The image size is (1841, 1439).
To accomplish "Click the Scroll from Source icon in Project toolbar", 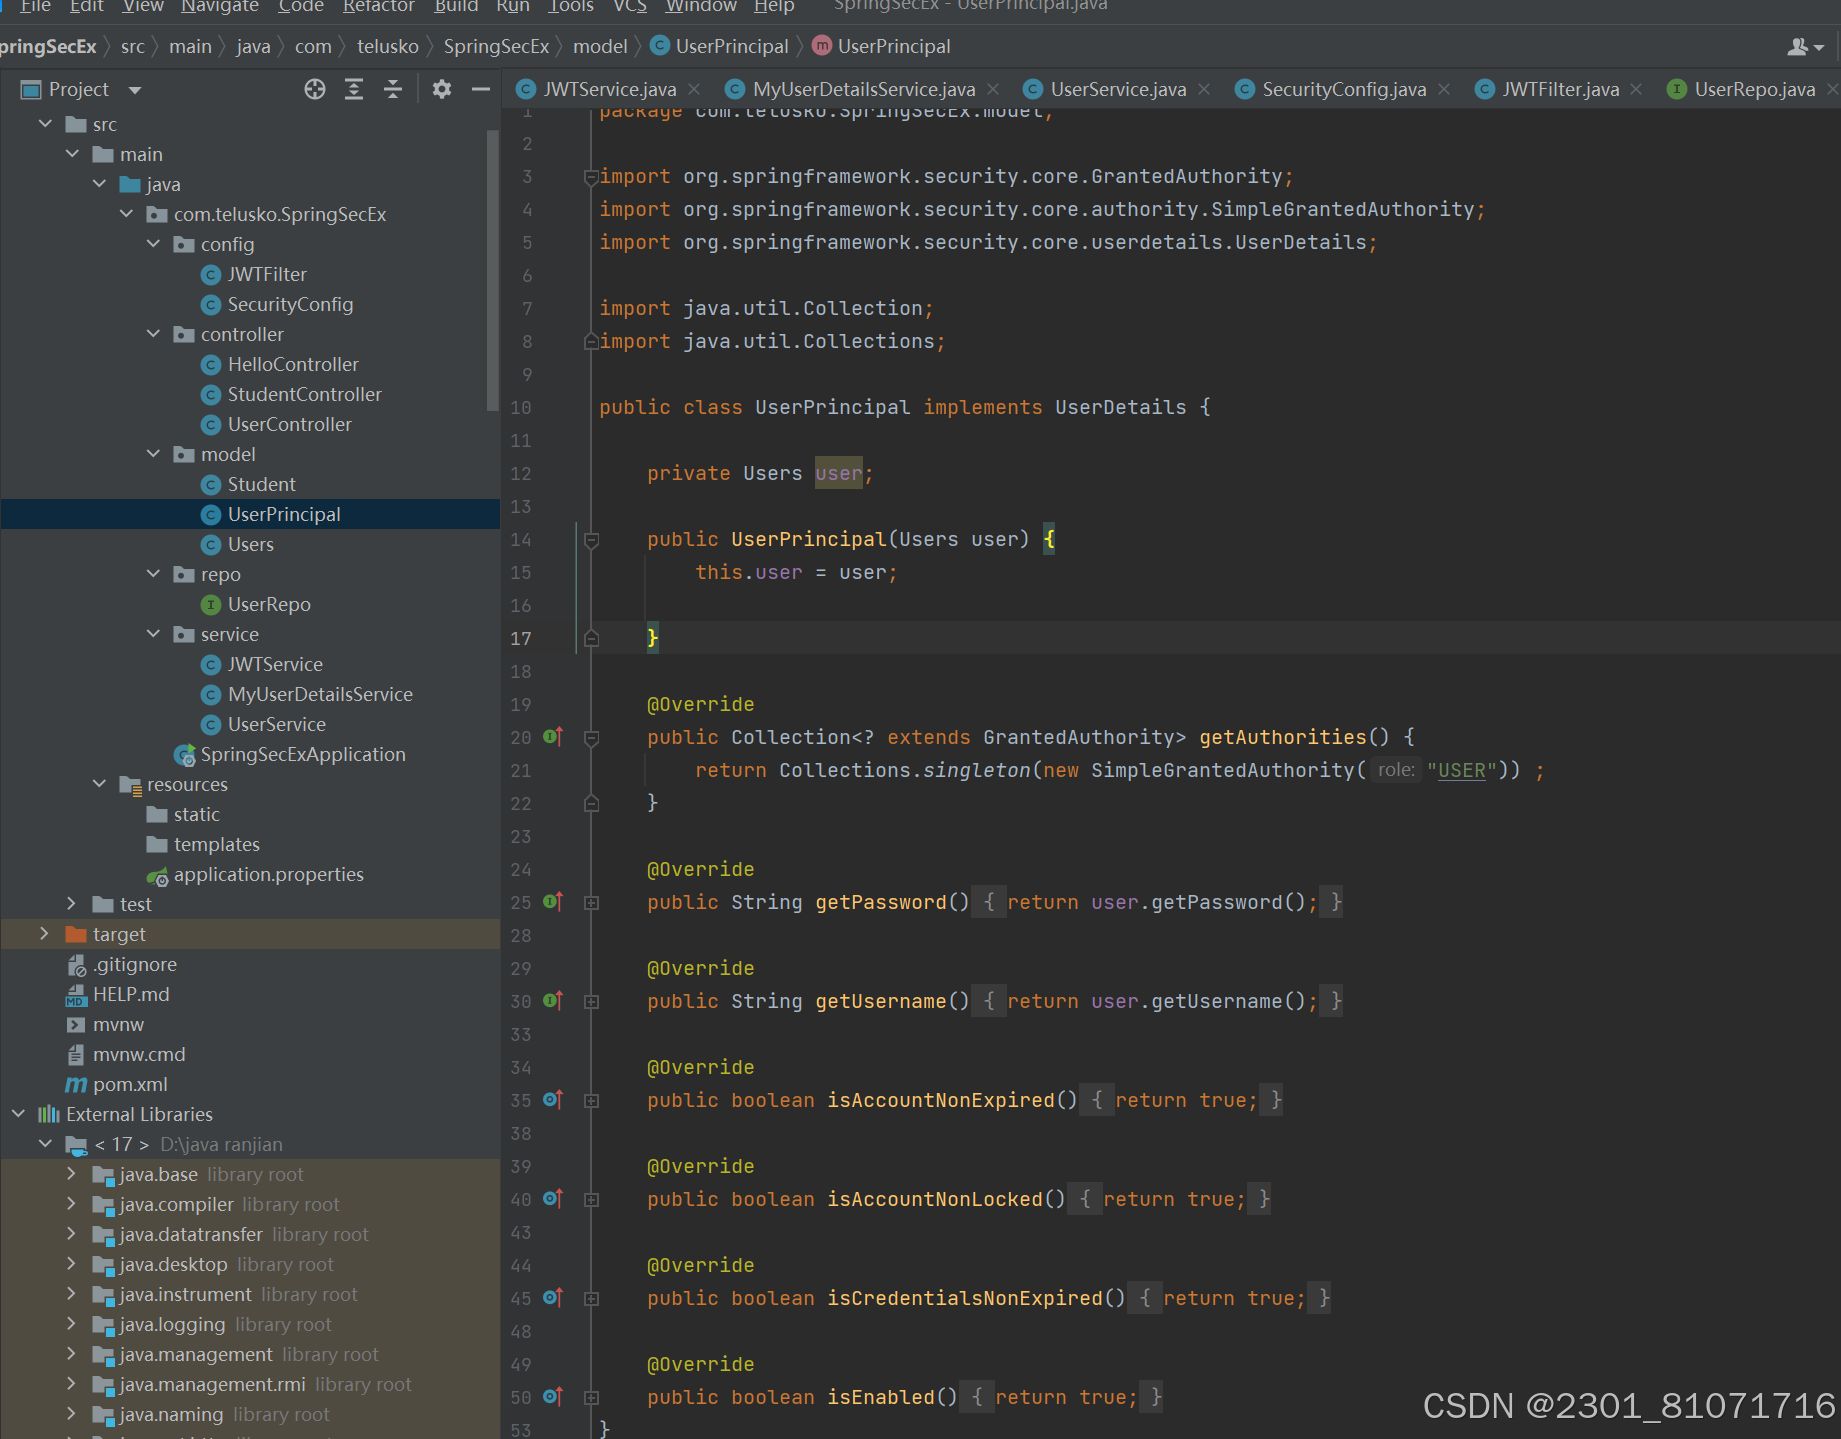I will point(315,89).
